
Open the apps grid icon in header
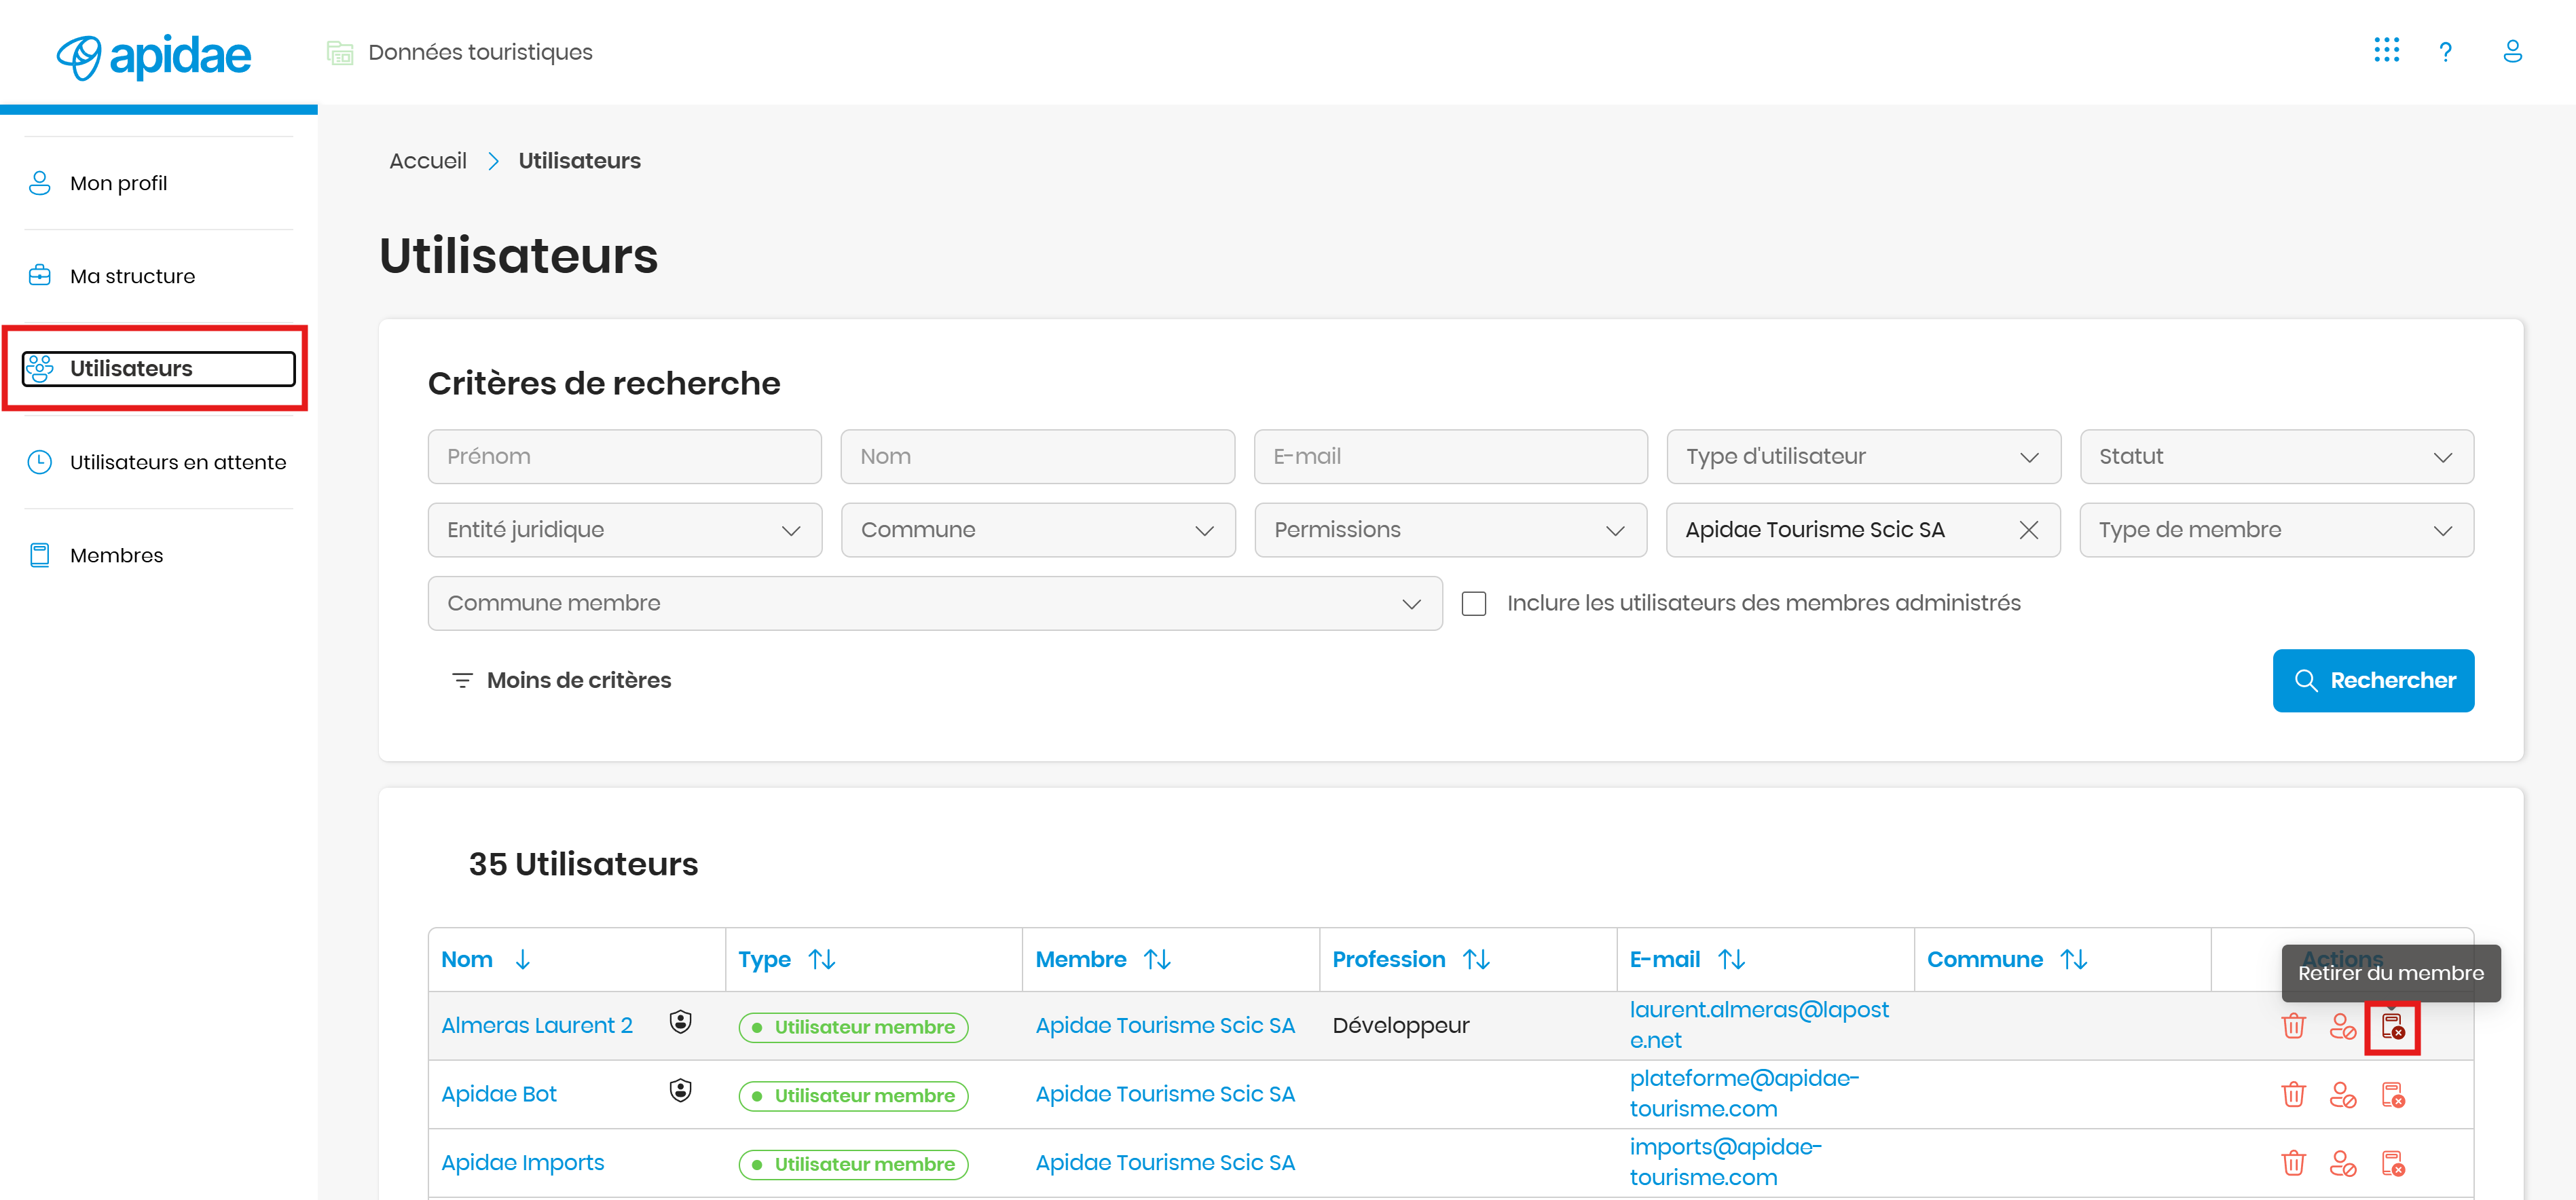2386,50
